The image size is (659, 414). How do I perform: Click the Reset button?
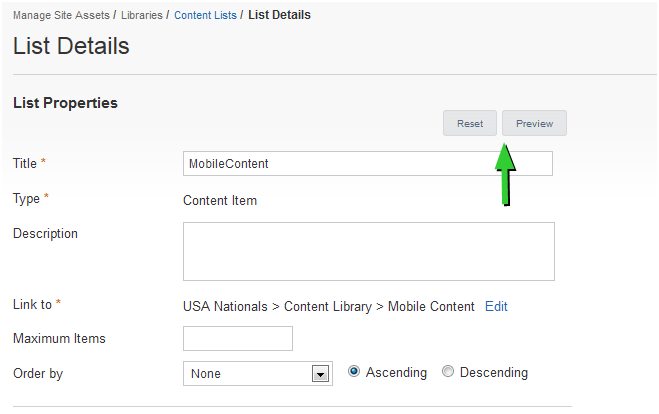click(469, 123)
